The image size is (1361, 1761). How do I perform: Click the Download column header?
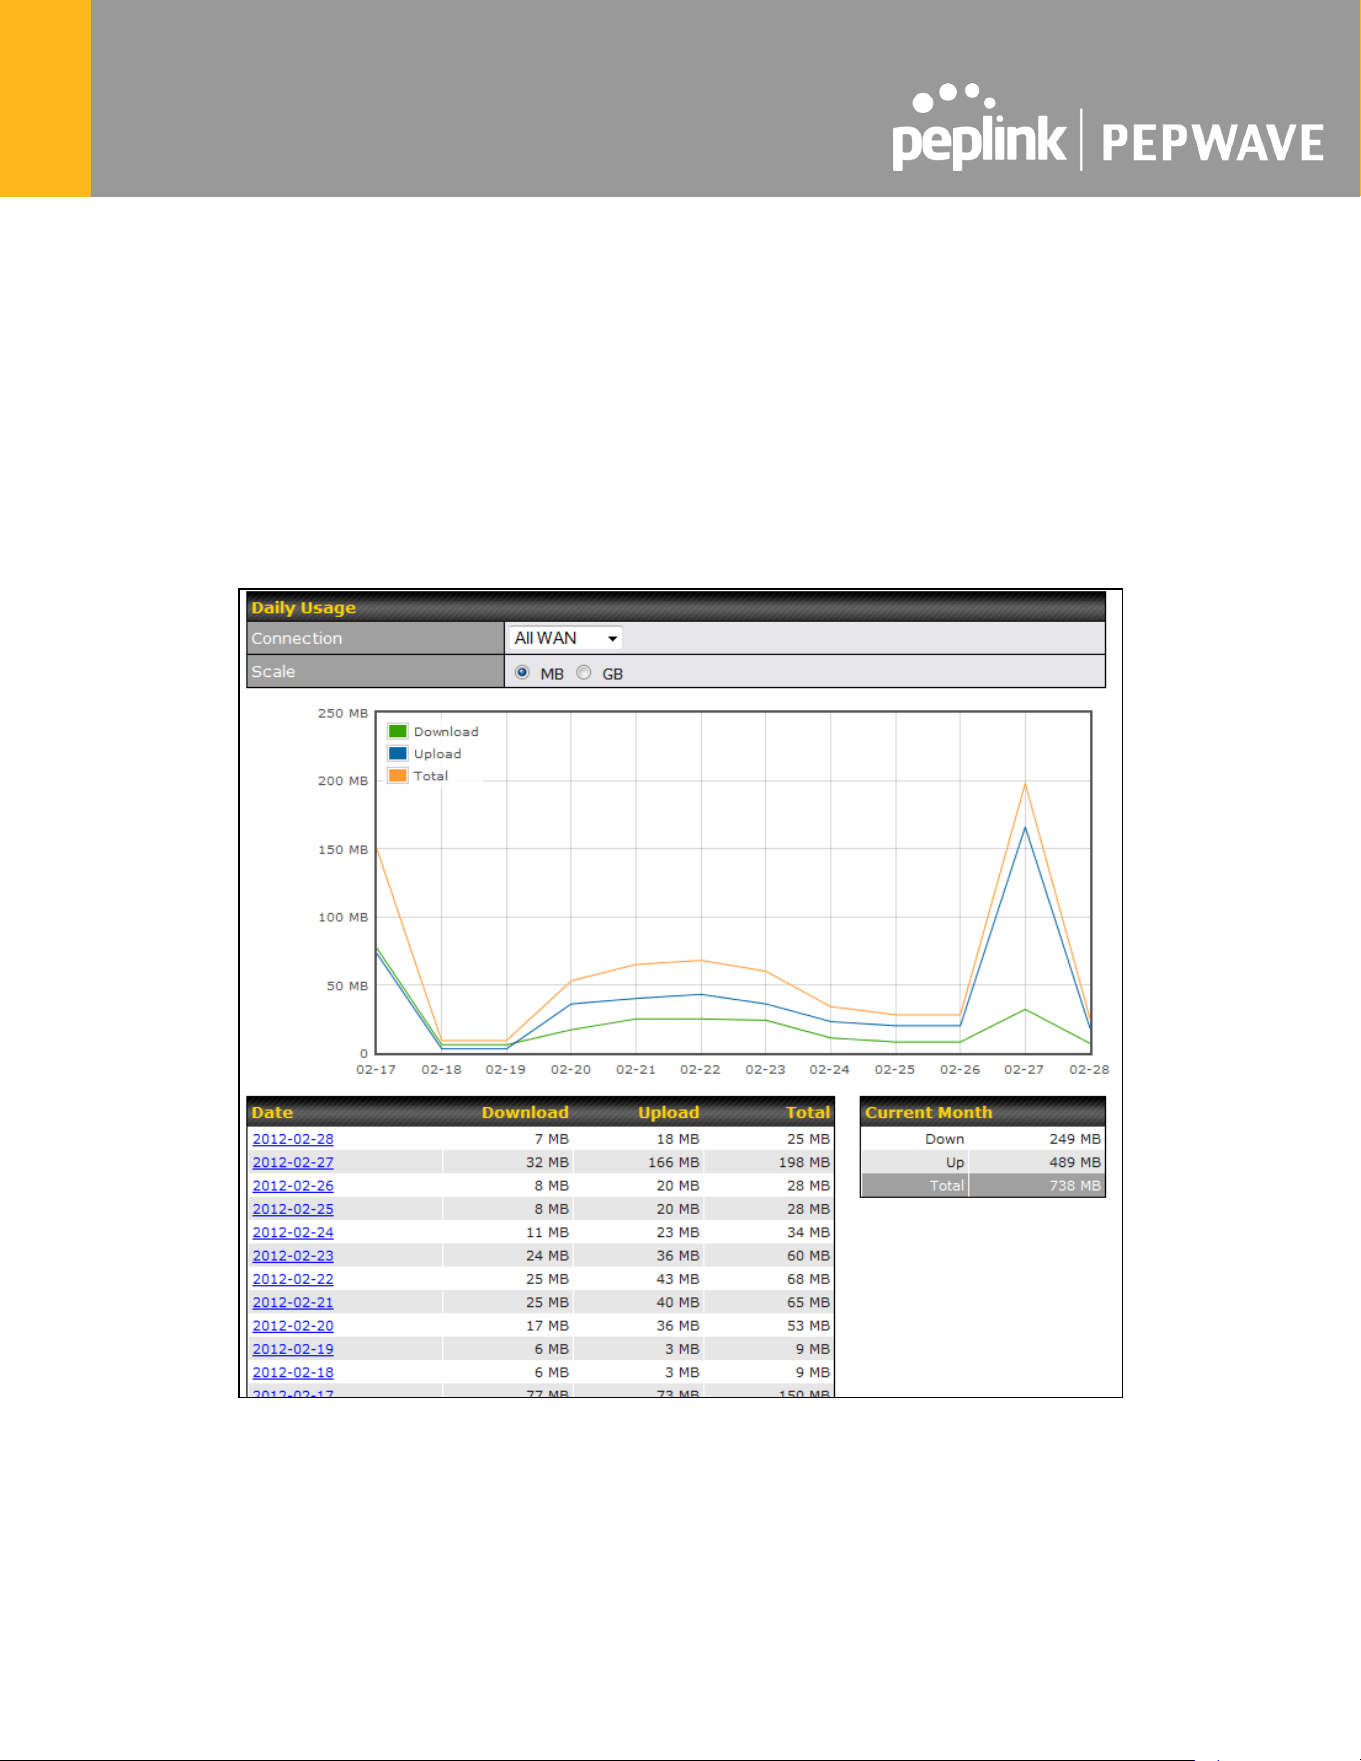pos(525,1112)
